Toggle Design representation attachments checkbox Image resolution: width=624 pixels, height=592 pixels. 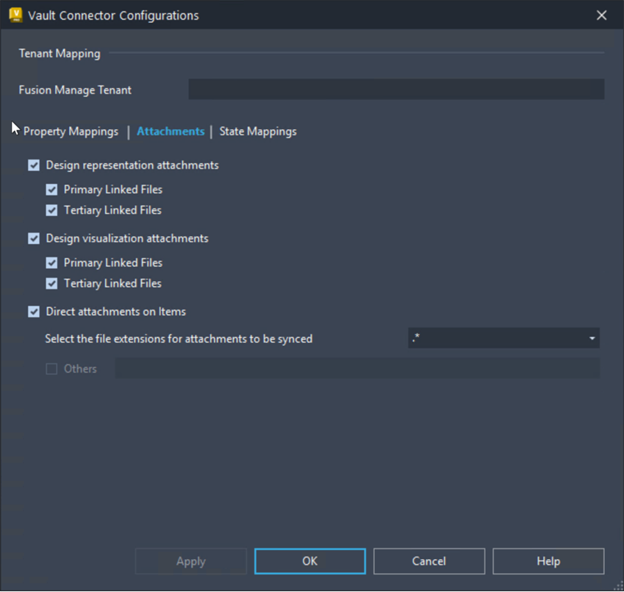tap(34, 165)
